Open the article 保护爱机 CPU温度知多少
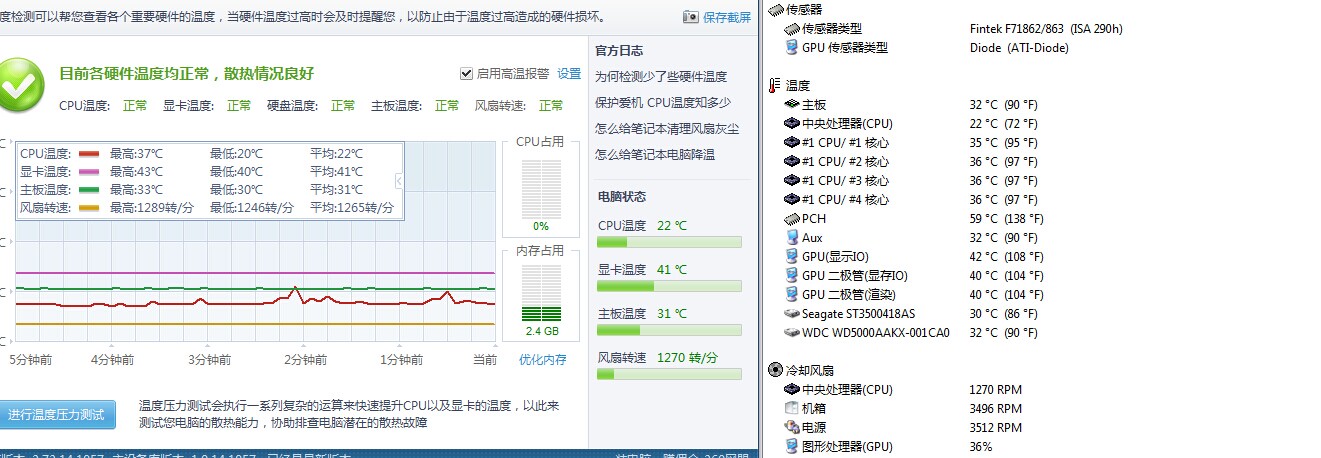Screen dimensions: 1321x458 pyautogui.click(x=663, y=103)
